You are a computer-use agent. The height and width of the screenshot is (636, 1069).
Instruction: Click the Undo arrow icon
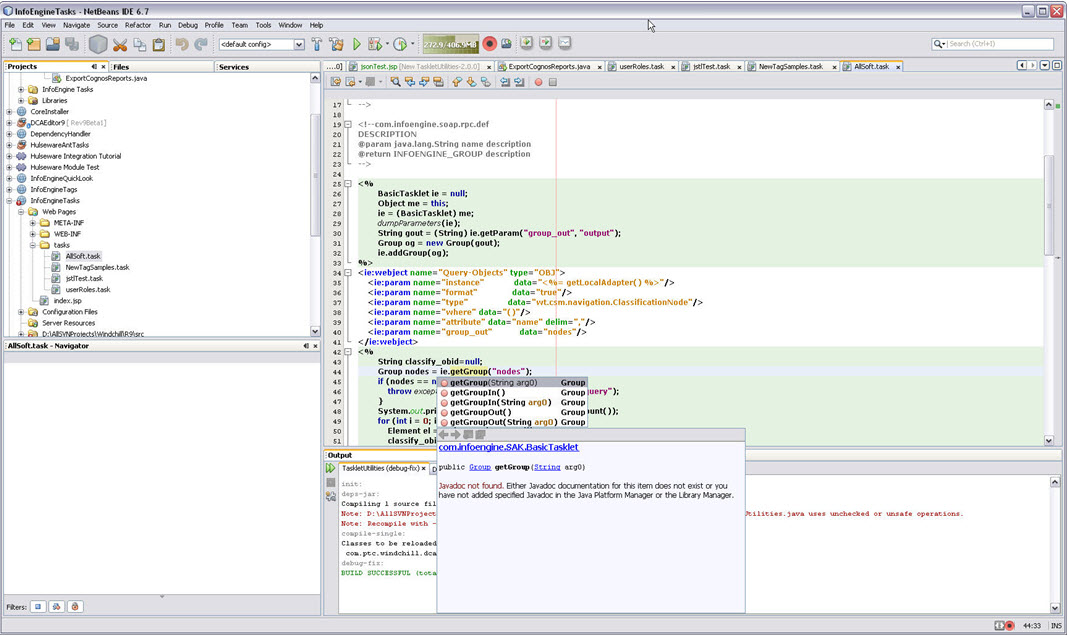coord(181,45)
